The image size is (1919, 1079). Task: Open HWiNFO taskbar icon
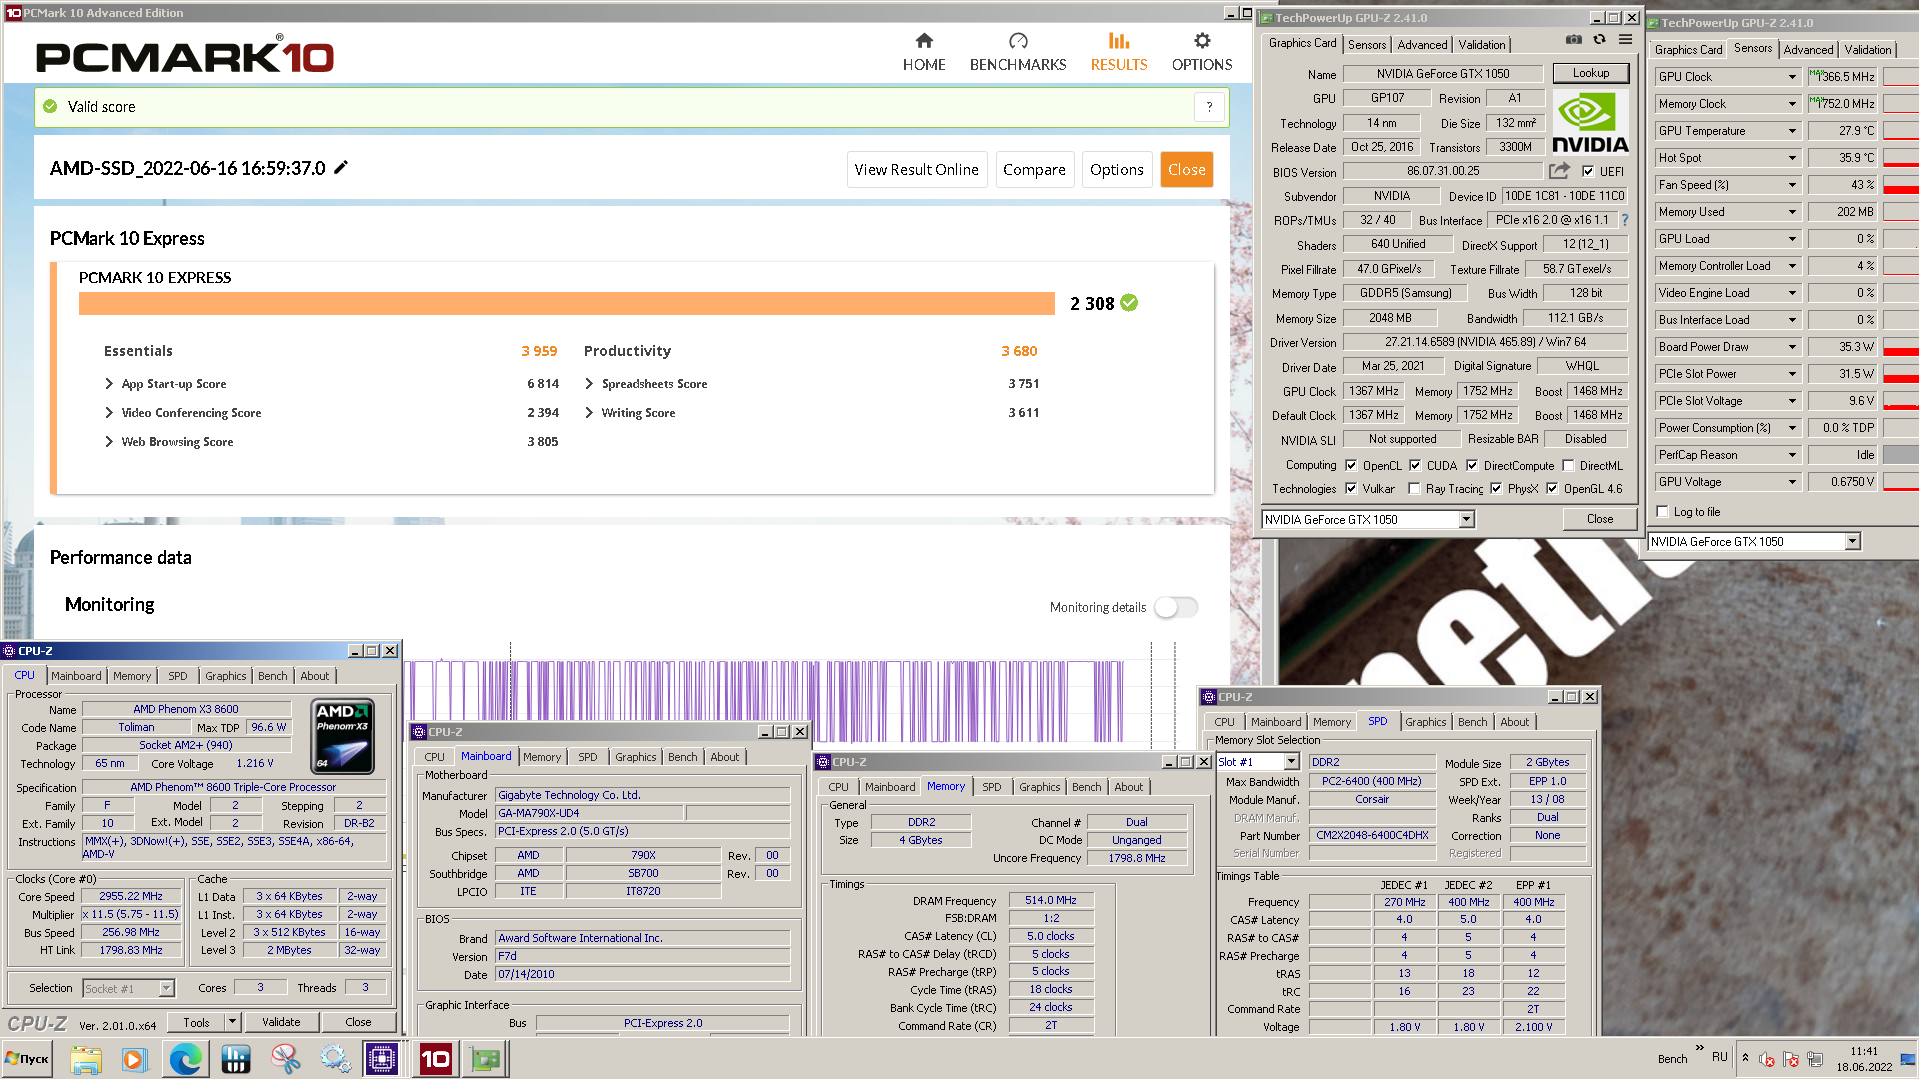[x=236, y=1059]
